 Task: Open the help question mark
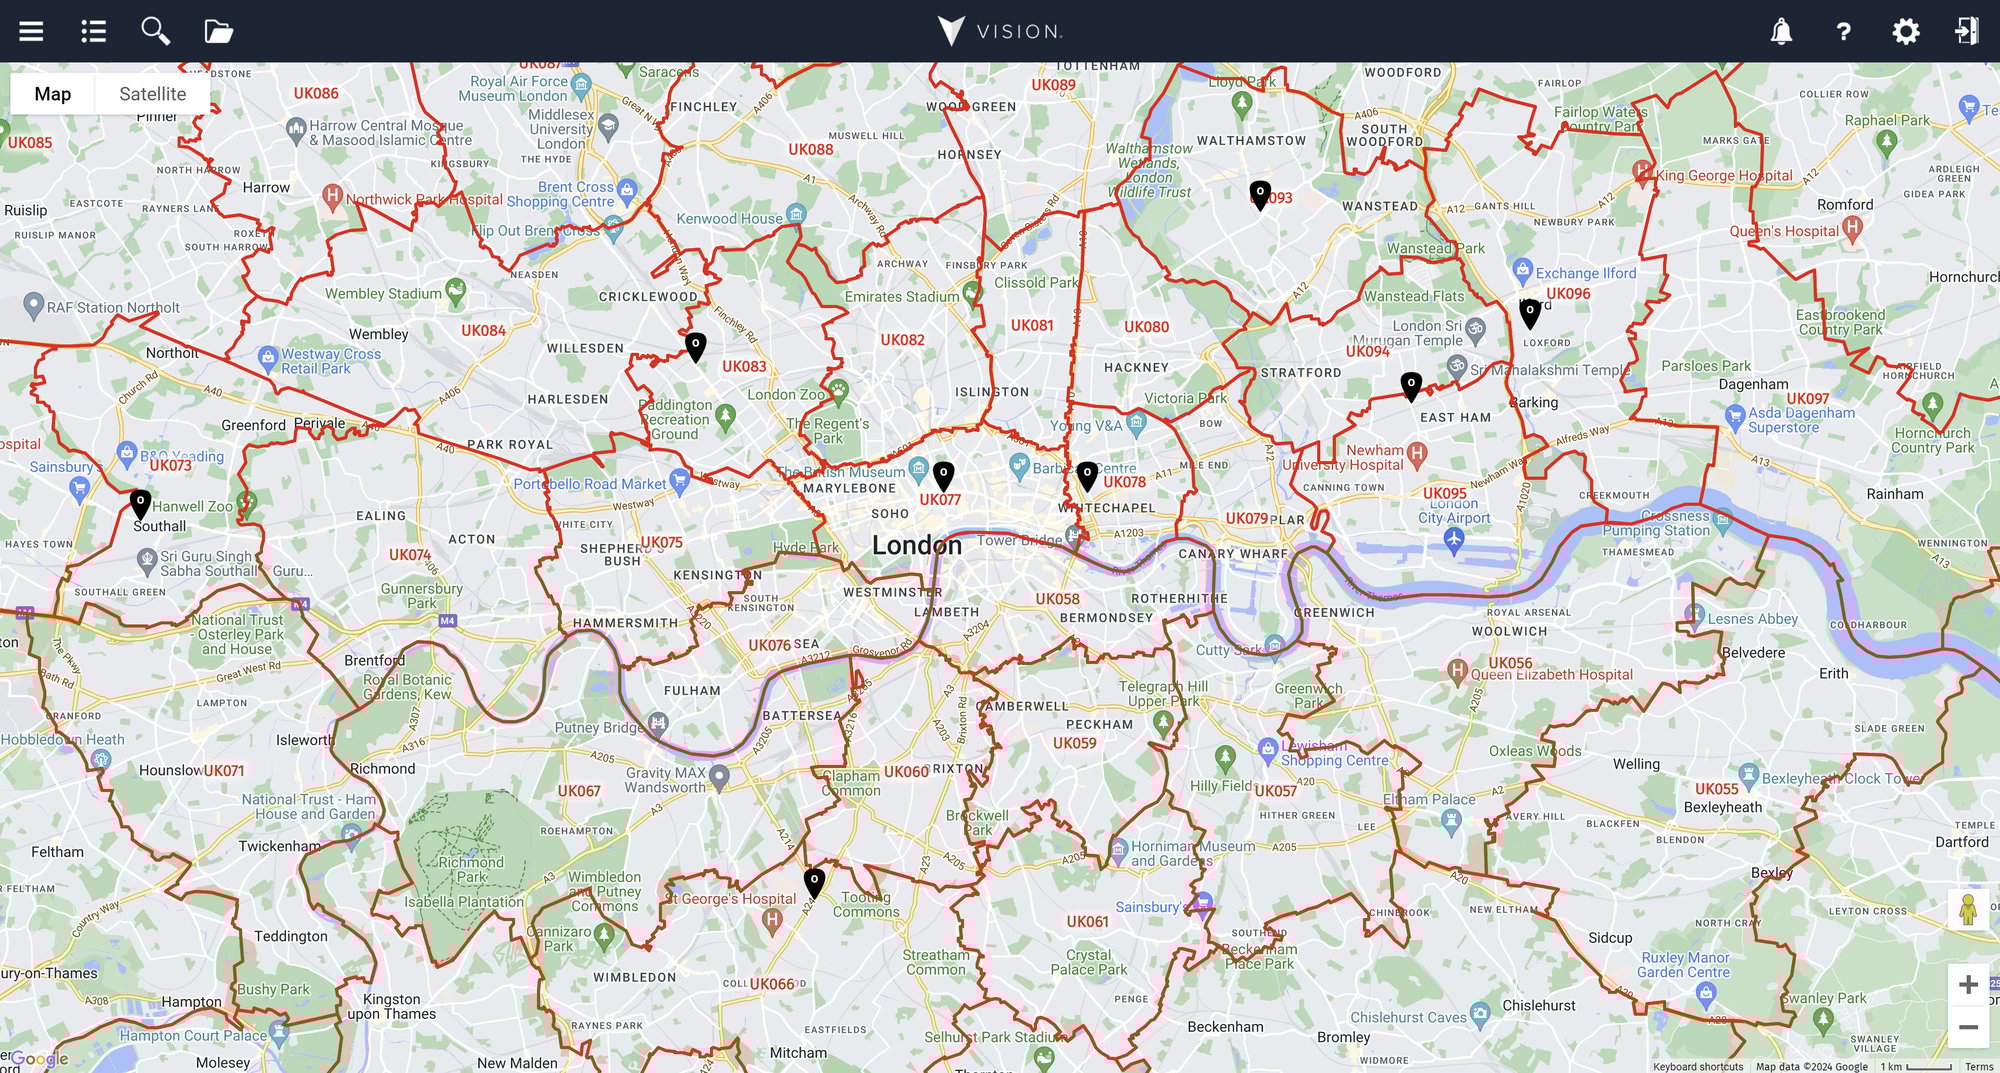(1843, 31)
